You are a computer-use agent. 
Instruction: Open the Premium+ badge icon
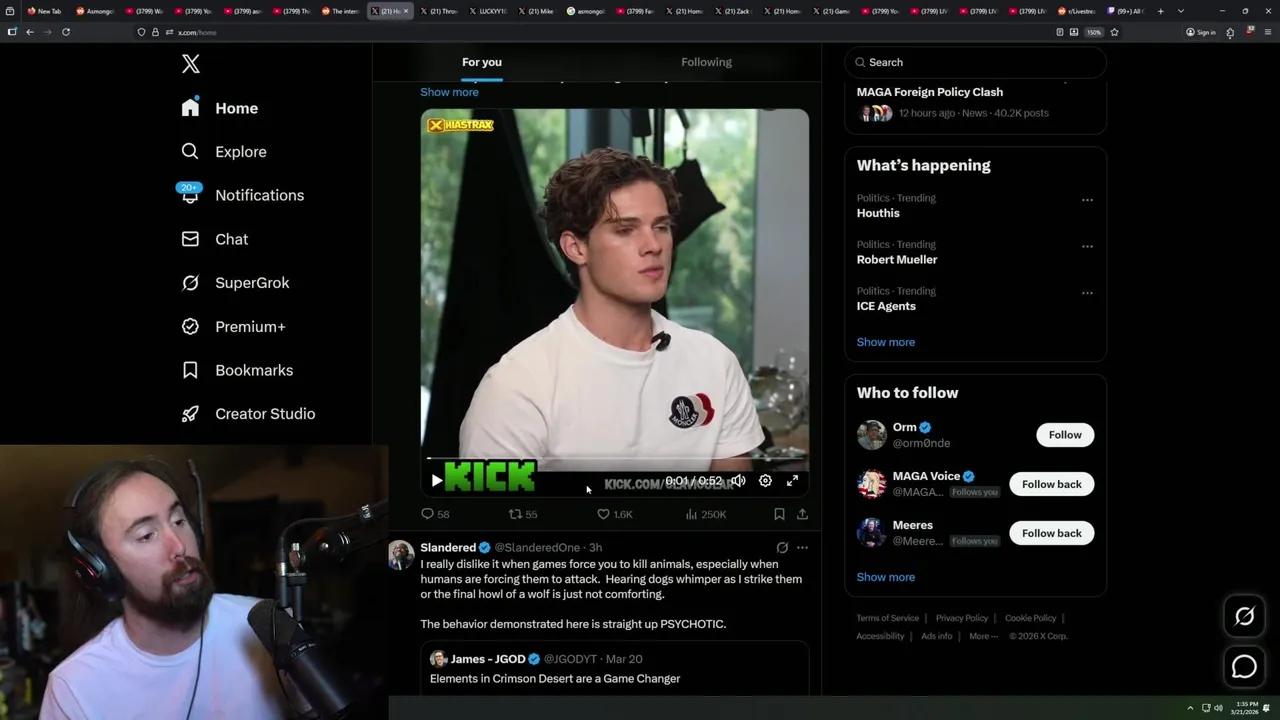[190, 326]
